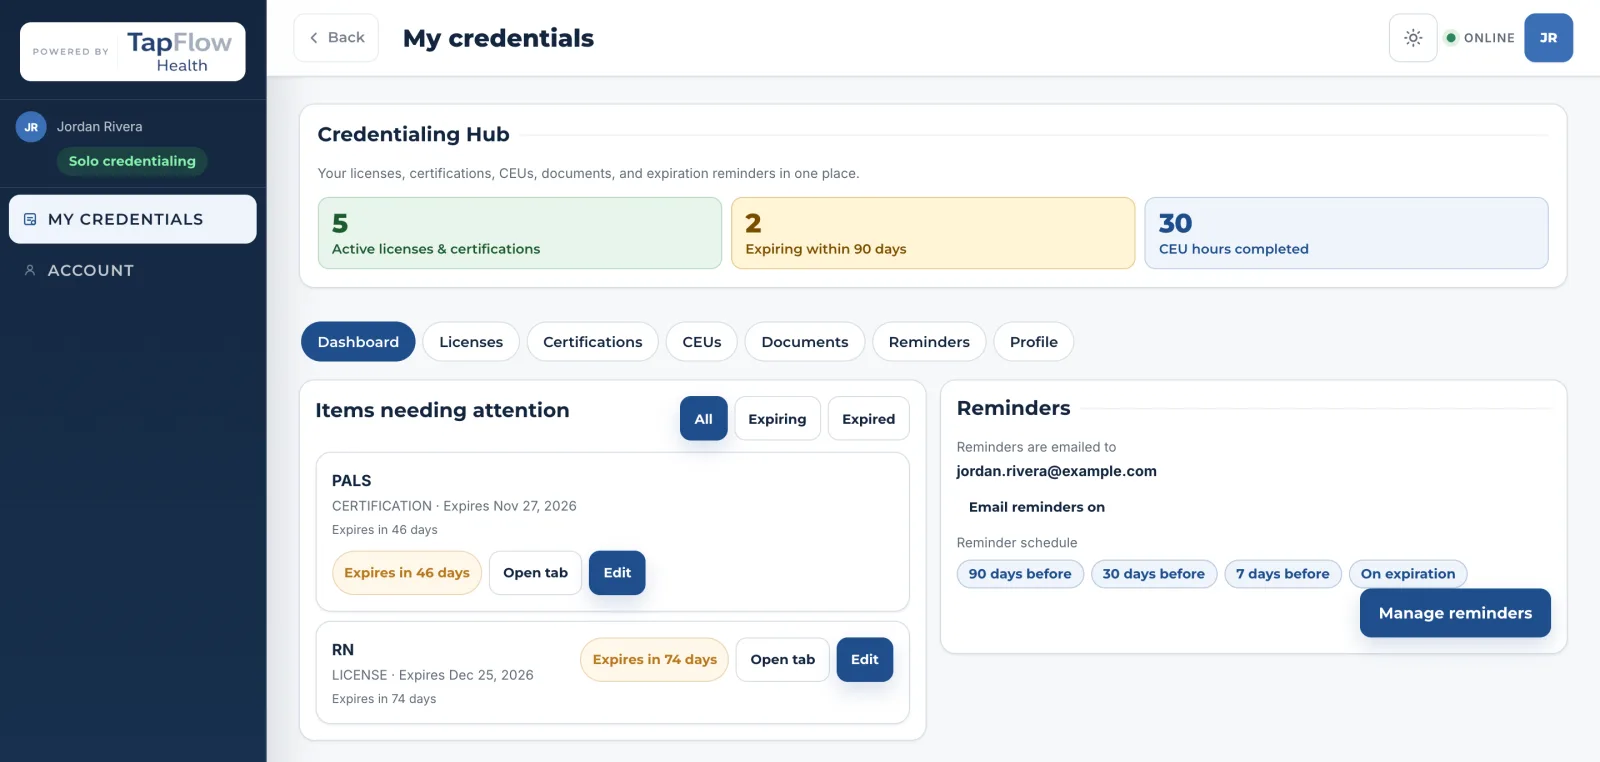Screen dimensions: 1600x762
Task: Click the jordan.rivera@example.com email text
Action: click(1056, 471)
